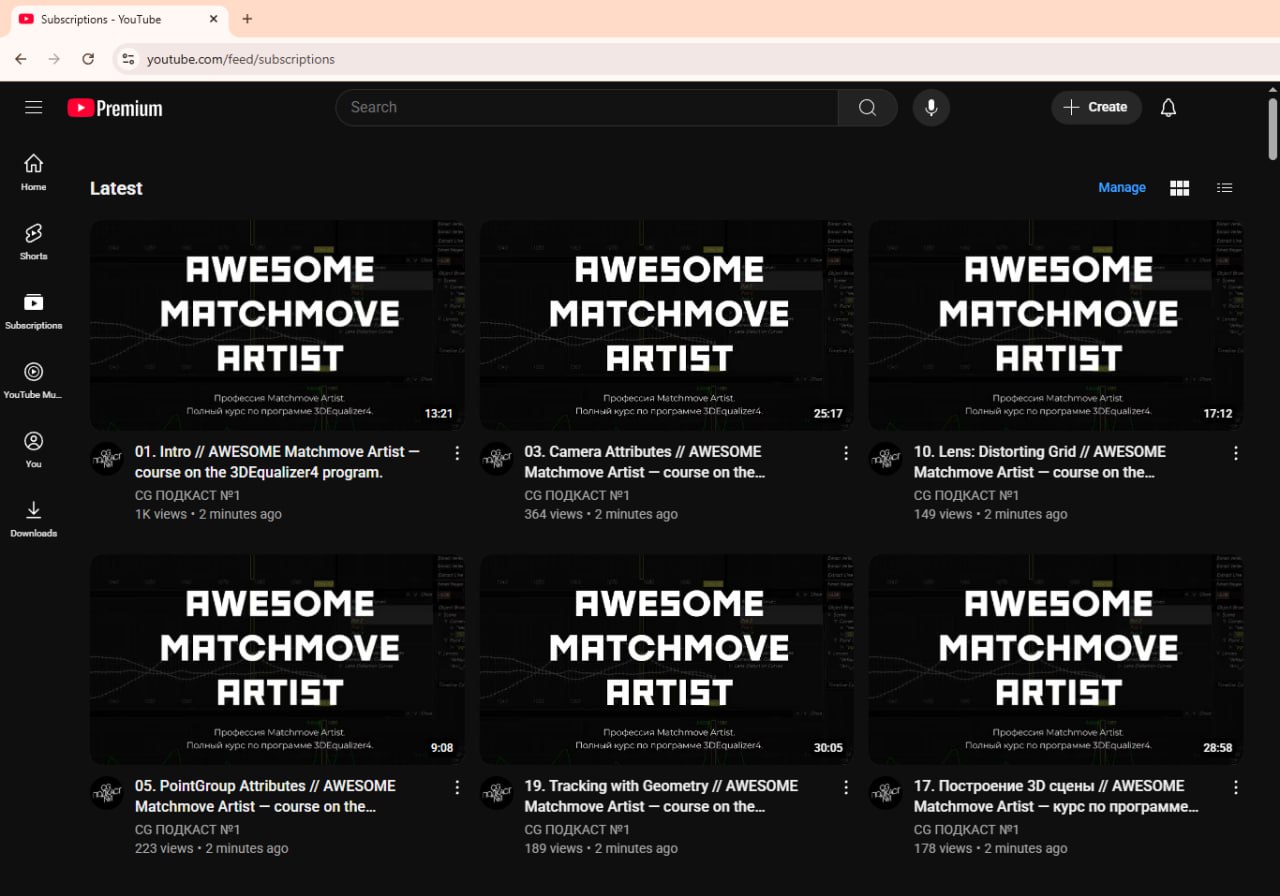This screenshot has width=1280, height=896.
Task: Play the 9:08 video thumbnail
Action: point(277,659)
